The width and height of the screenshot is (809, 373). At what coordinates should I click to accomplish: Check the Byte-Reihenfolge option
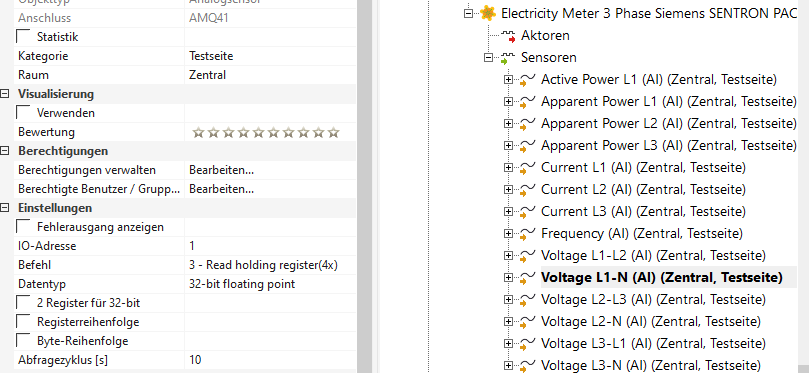23,340
